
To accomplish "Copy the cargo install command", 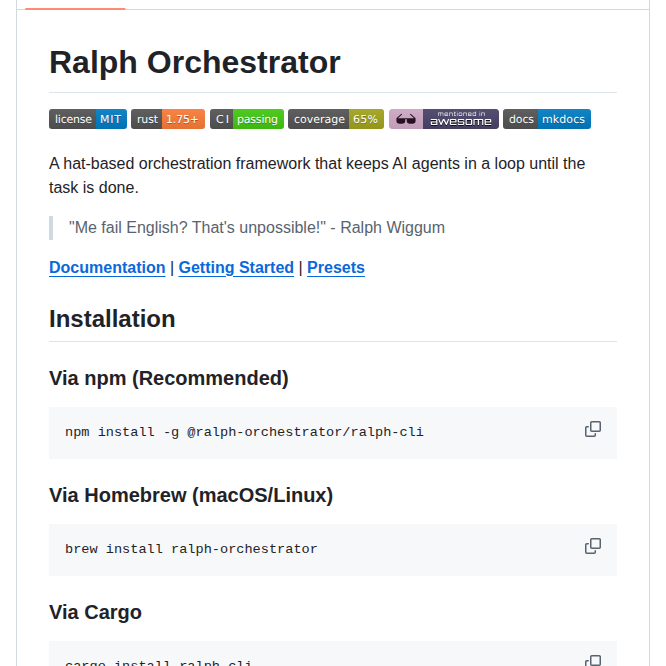I will pos(593,661).
